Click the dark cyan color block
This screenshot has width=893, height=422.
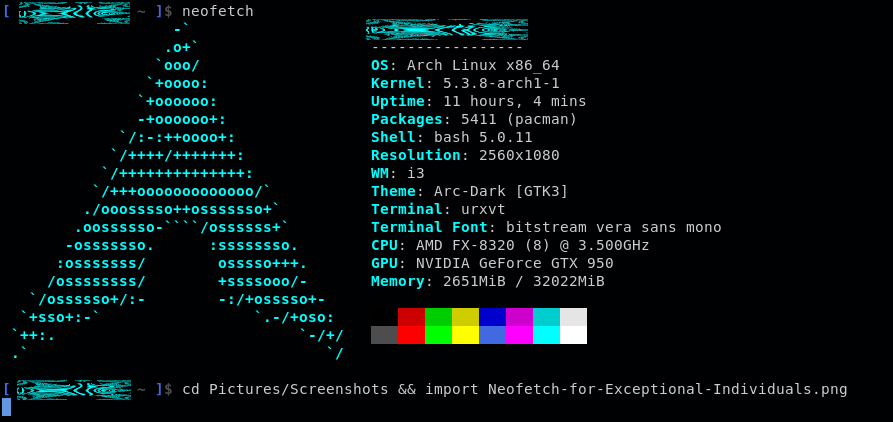coord(547,317)
